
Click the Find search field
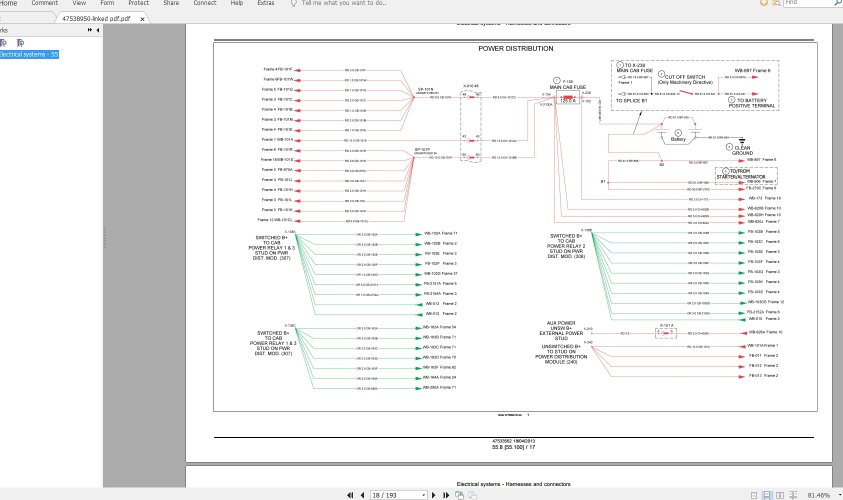click(804, 4)
